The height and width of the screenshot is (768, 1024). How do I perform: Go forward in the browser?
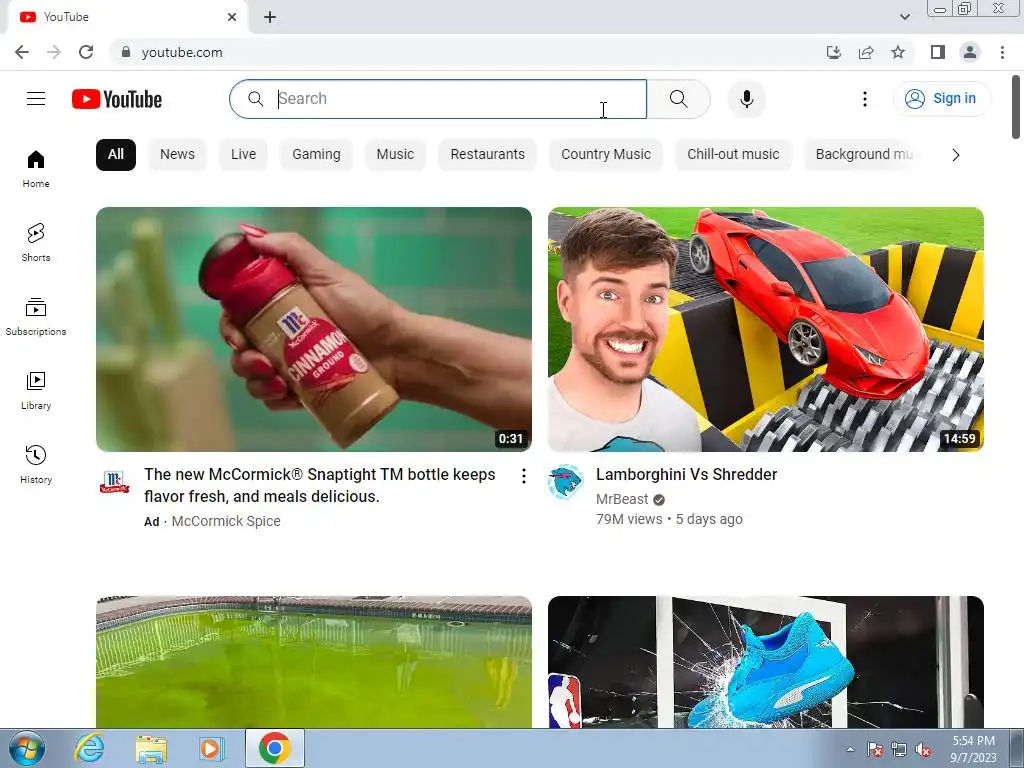pyautogui.click(x=54, y=52)
